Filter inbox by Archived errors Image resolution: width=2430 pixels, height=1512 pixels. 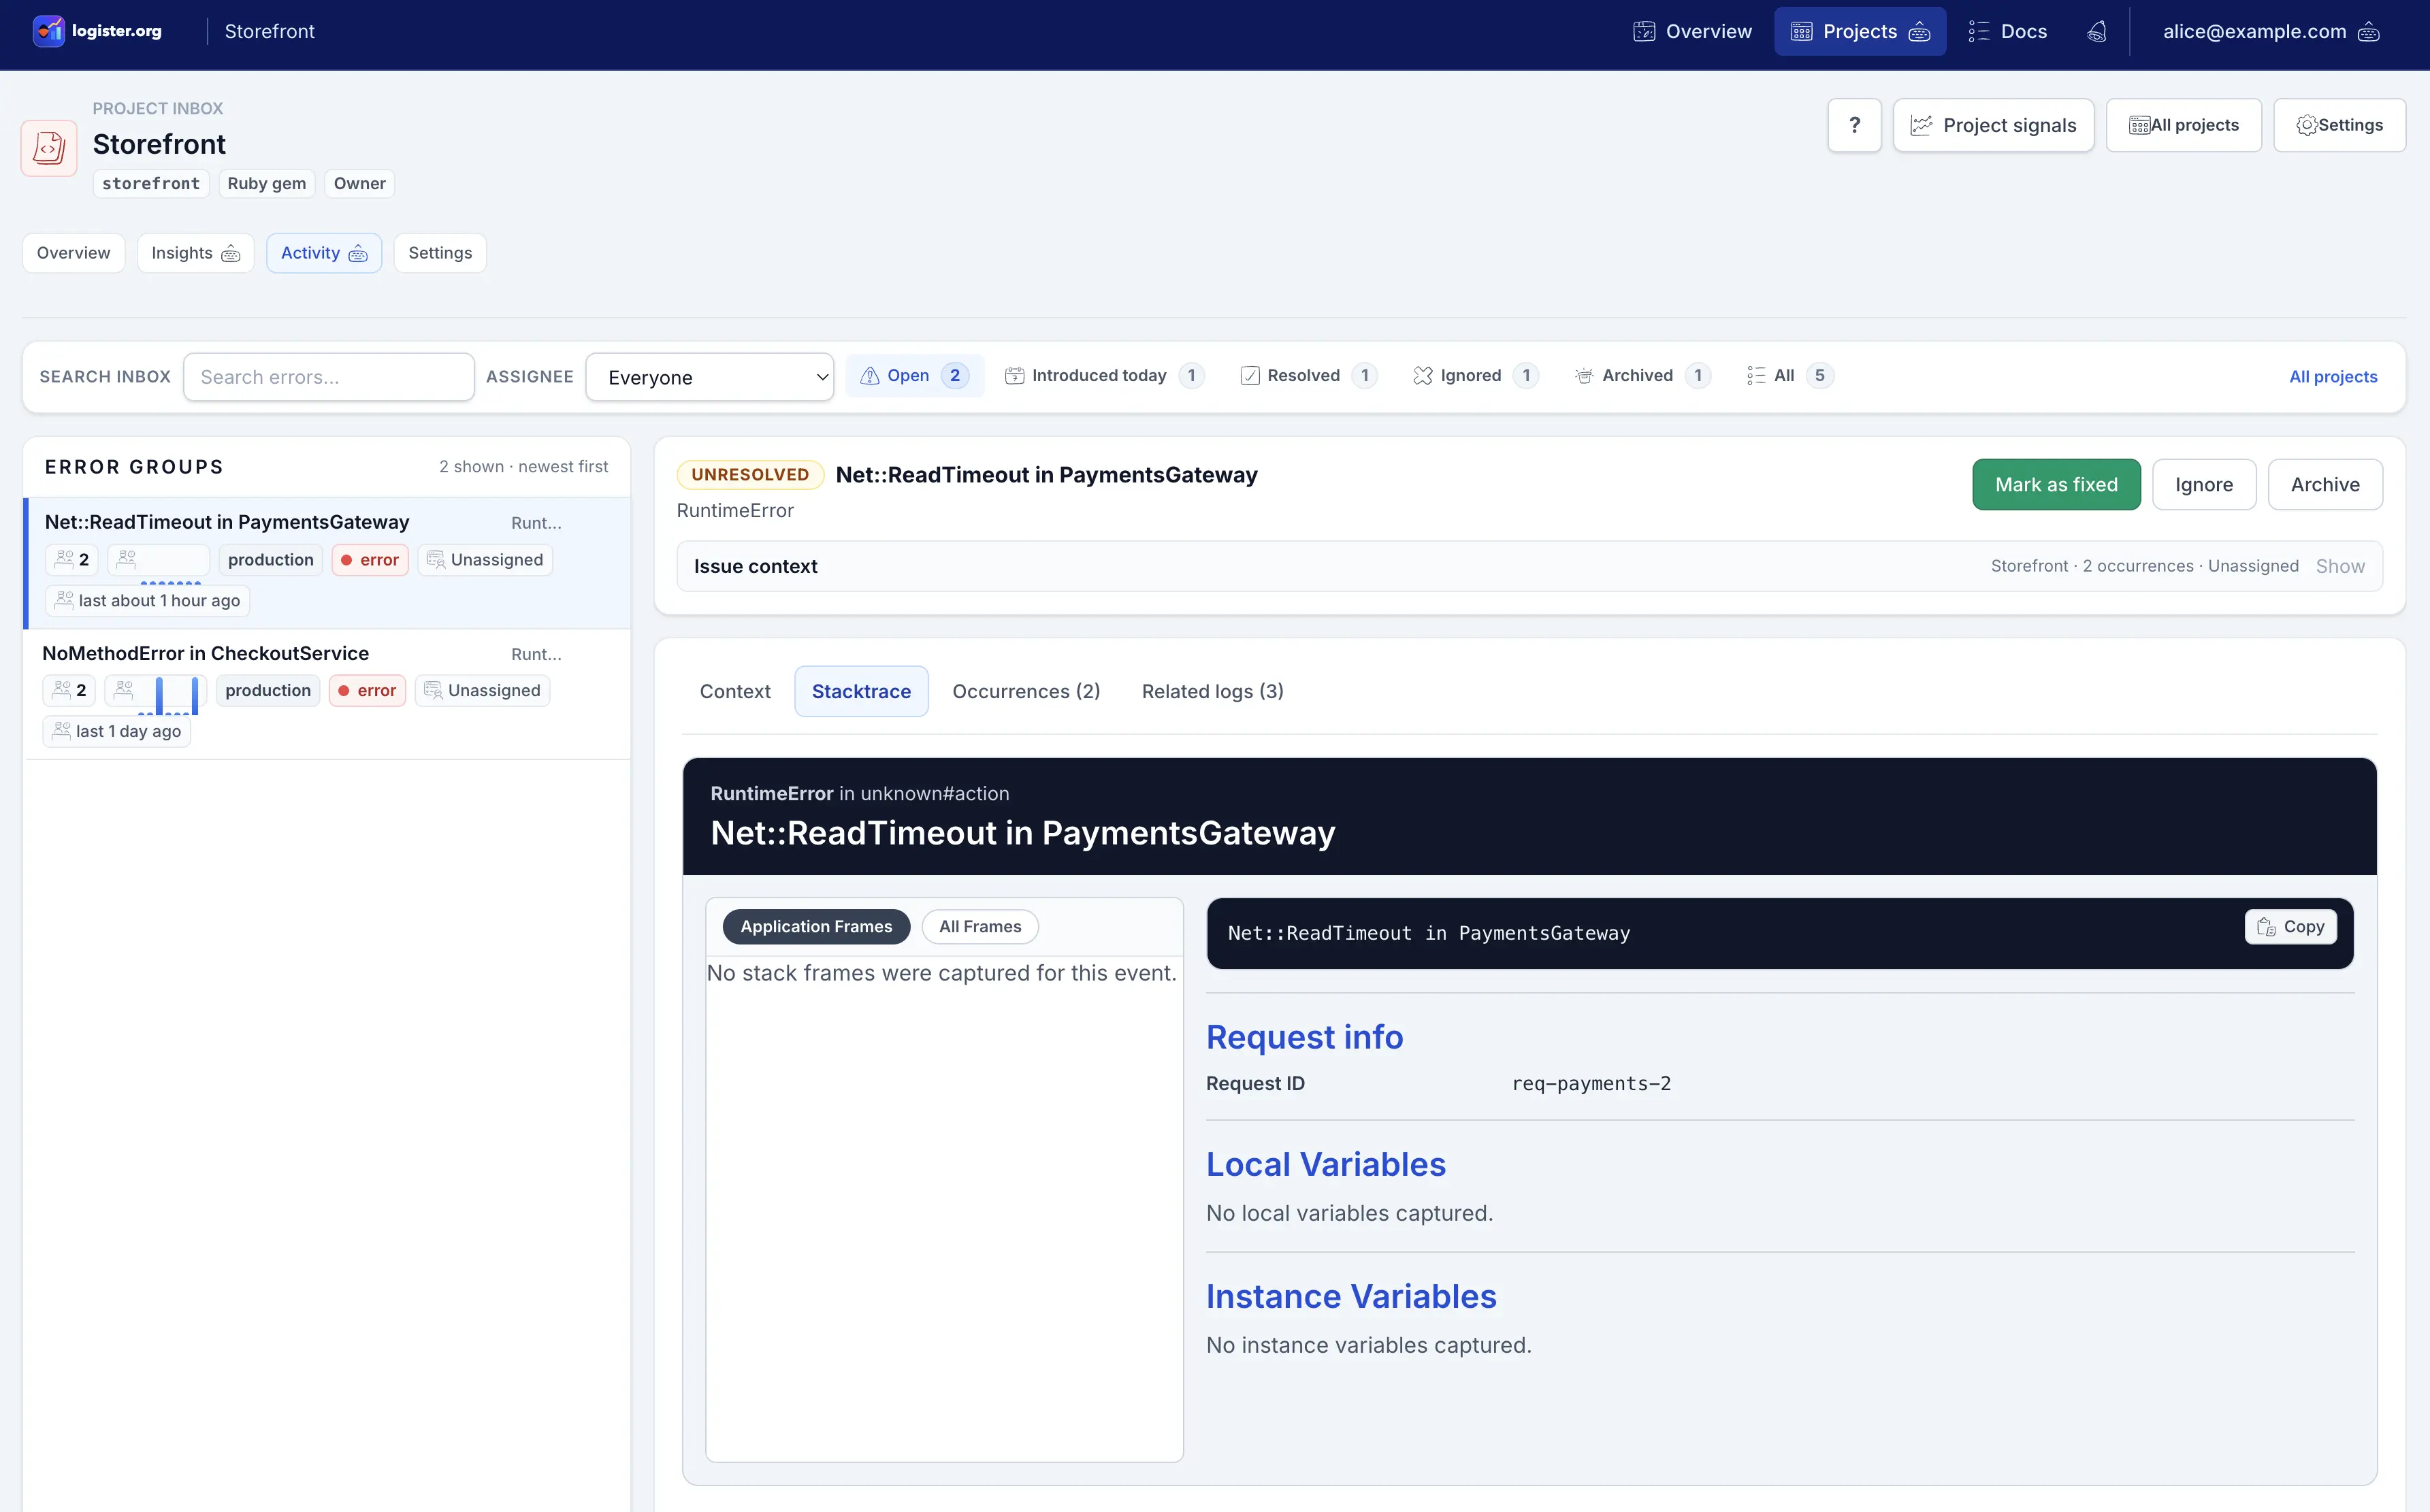[x=1643, y=375]
